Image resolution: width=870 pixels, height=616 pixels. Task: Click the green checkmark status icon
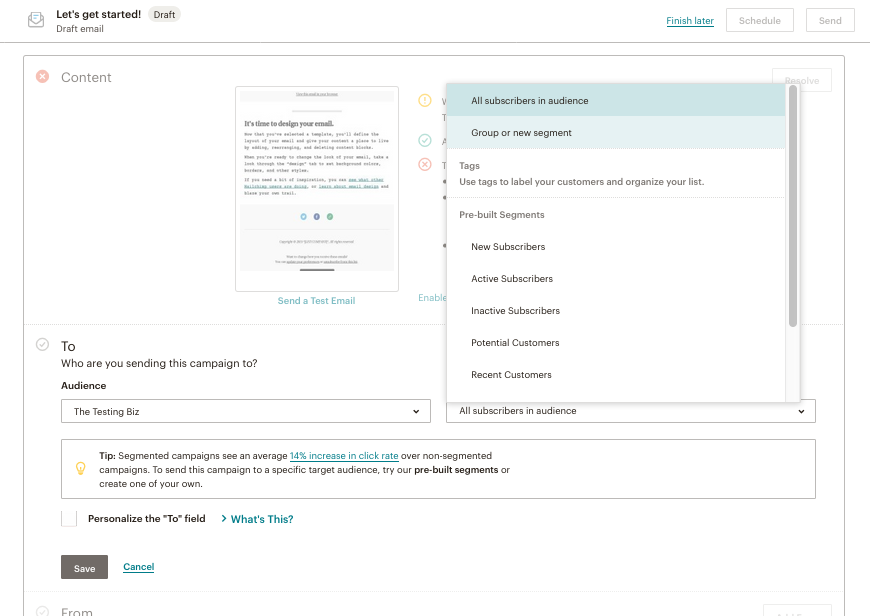[424, 140]
